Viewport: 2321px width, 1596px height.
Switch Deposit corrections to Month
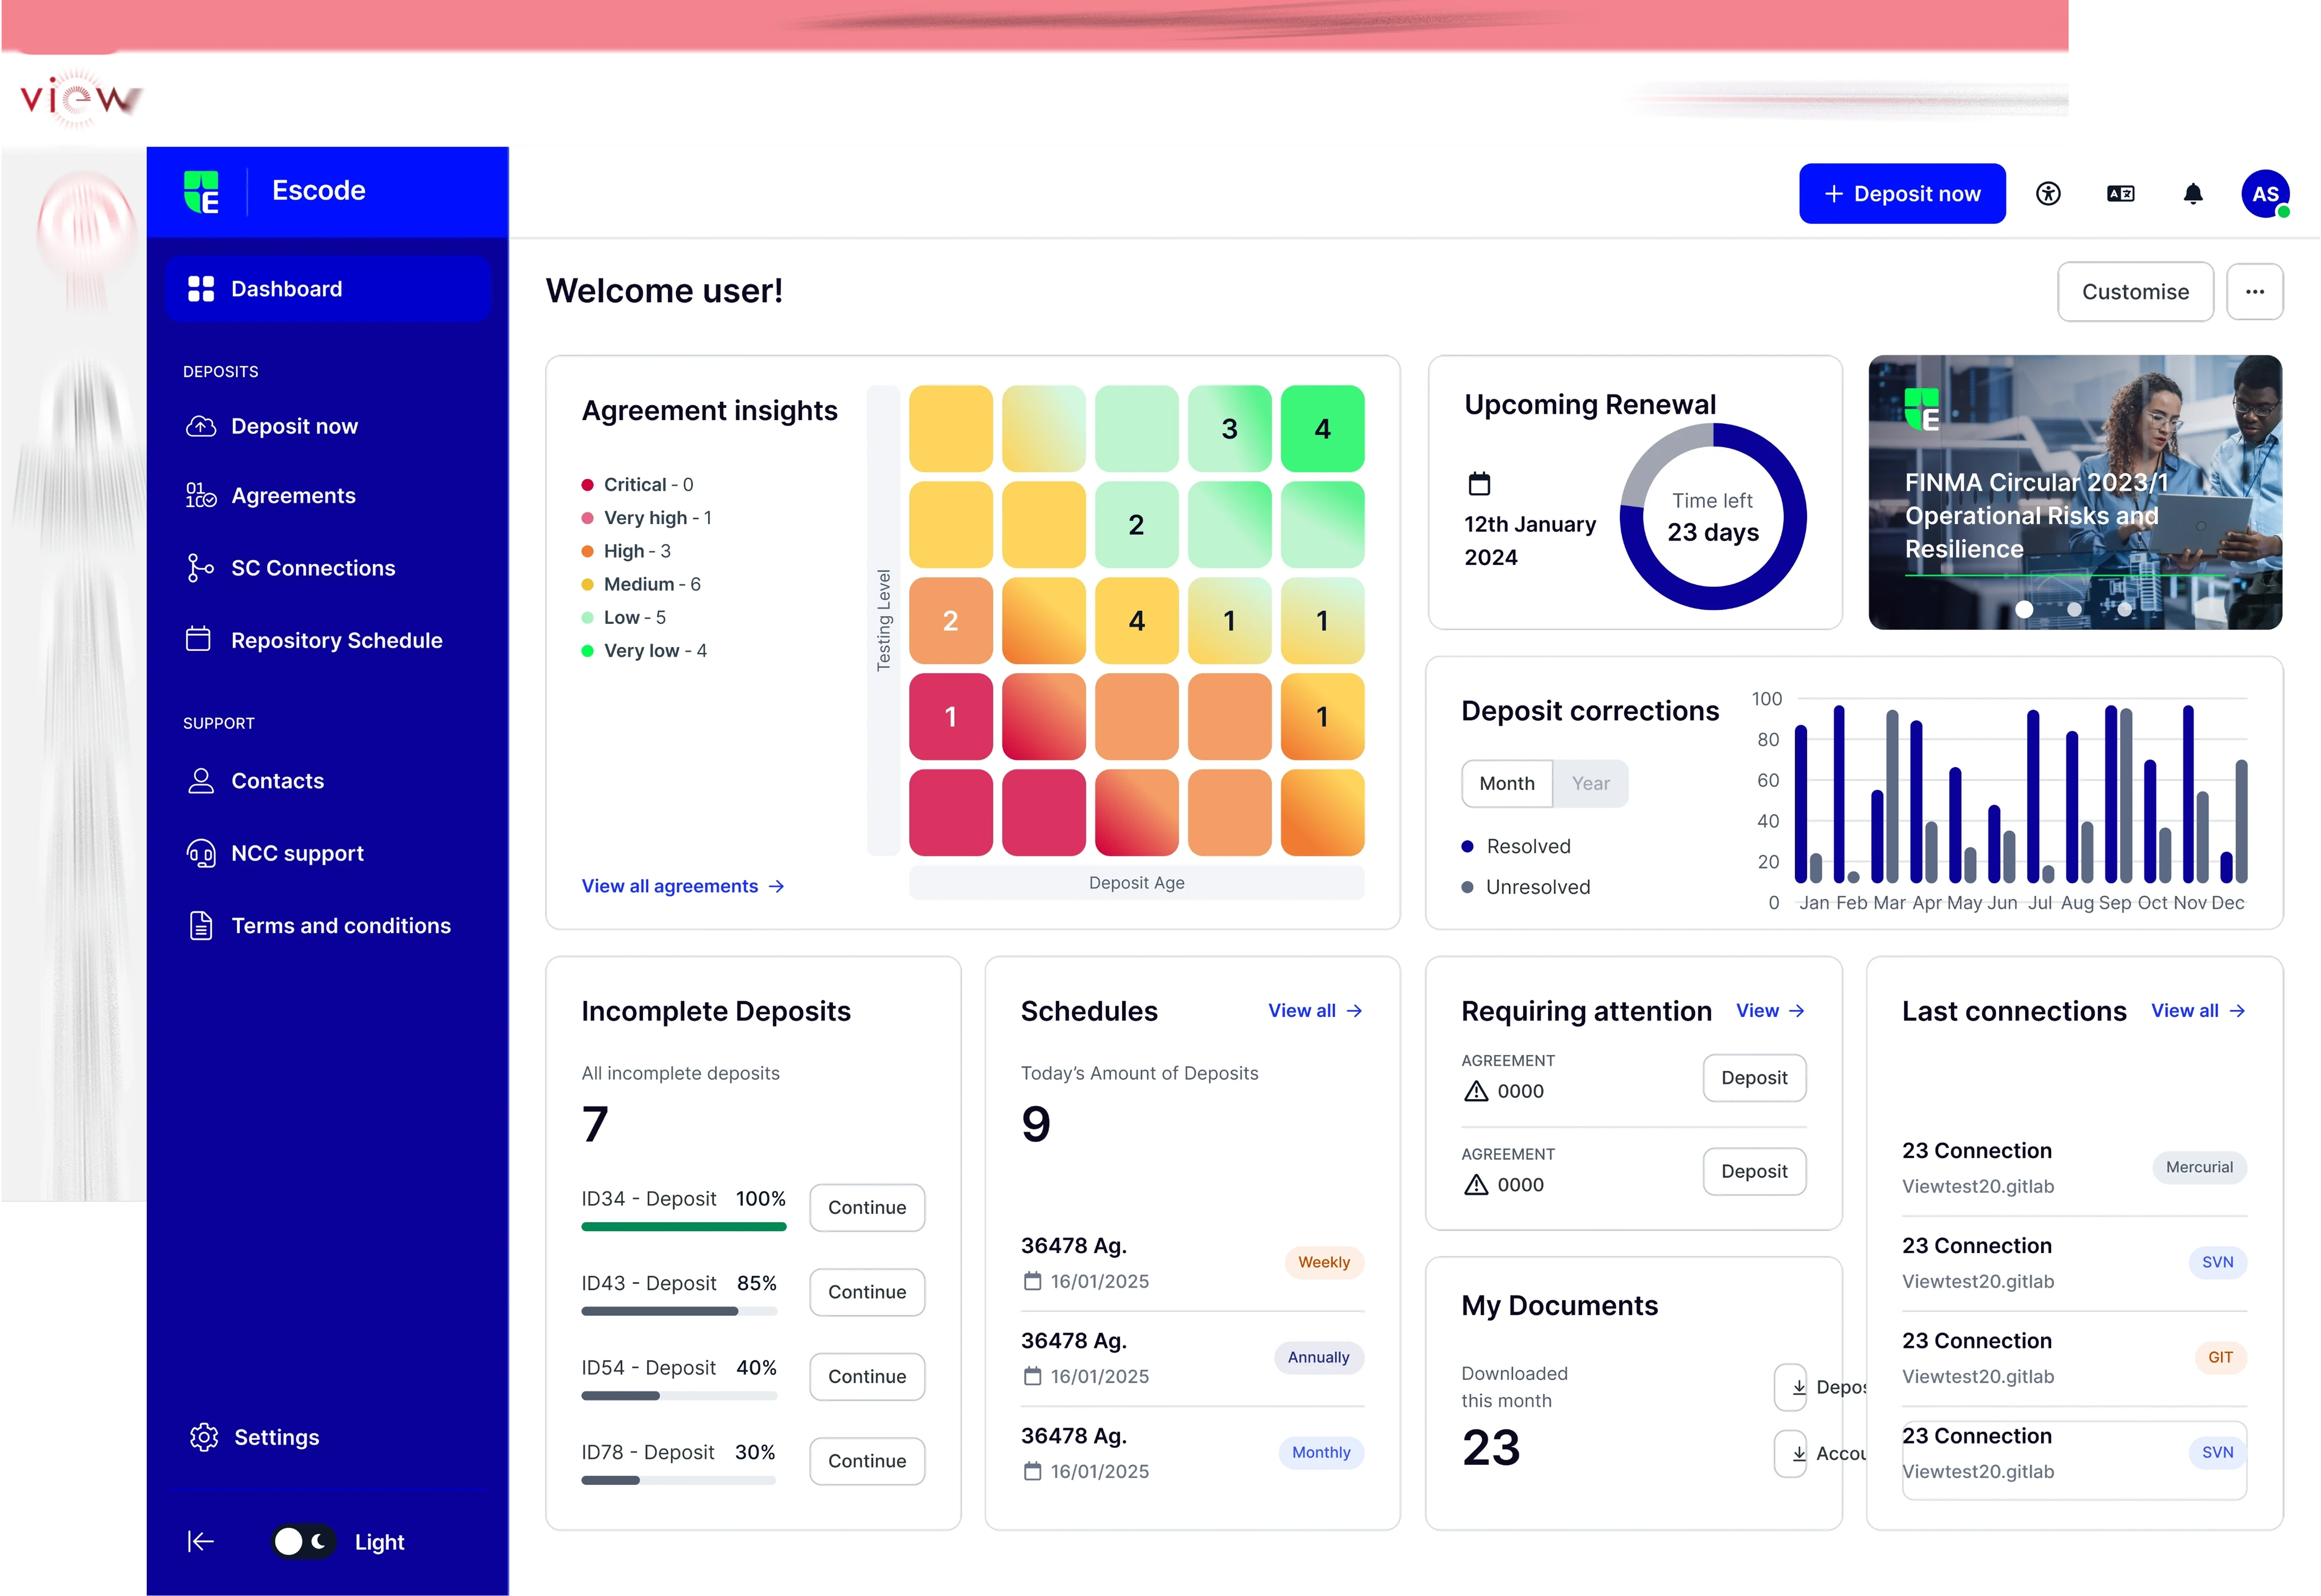[x=1507, y=783]
